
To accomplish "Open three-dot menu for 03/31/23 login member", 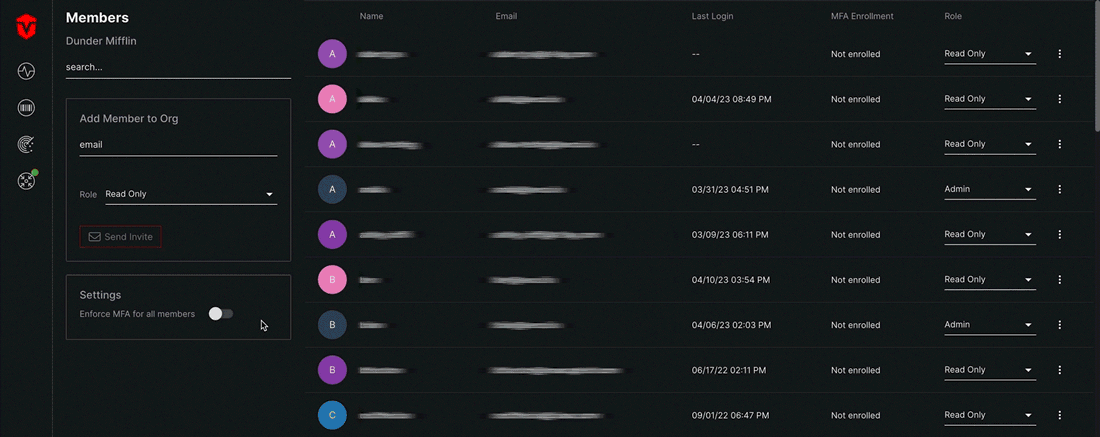I will pos(1059,189).
